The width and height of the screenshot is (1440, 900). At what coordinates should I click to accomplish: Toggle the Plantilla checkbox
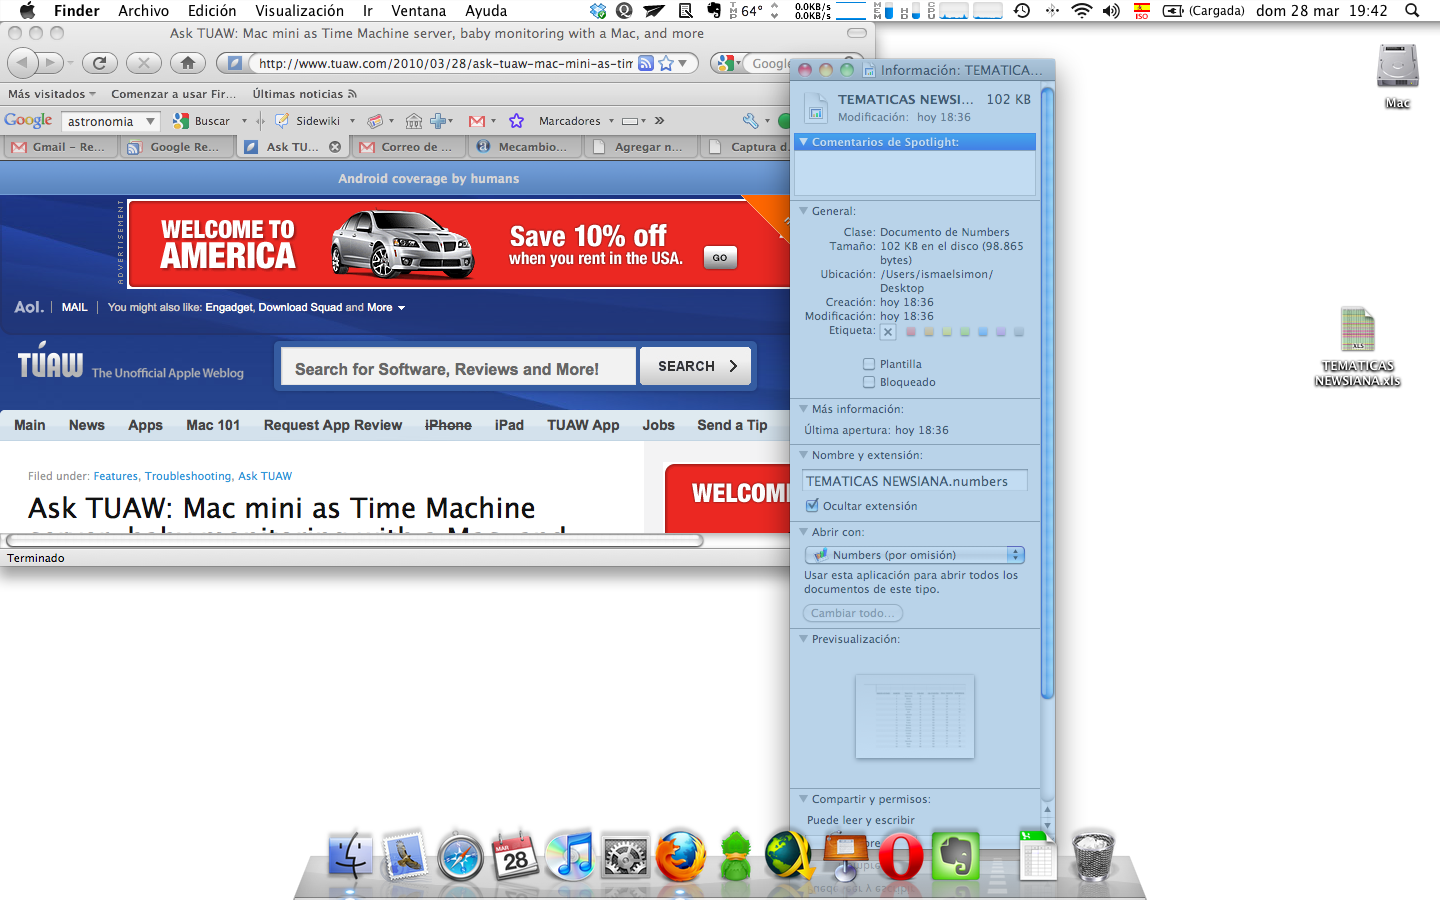click(869, 364)
